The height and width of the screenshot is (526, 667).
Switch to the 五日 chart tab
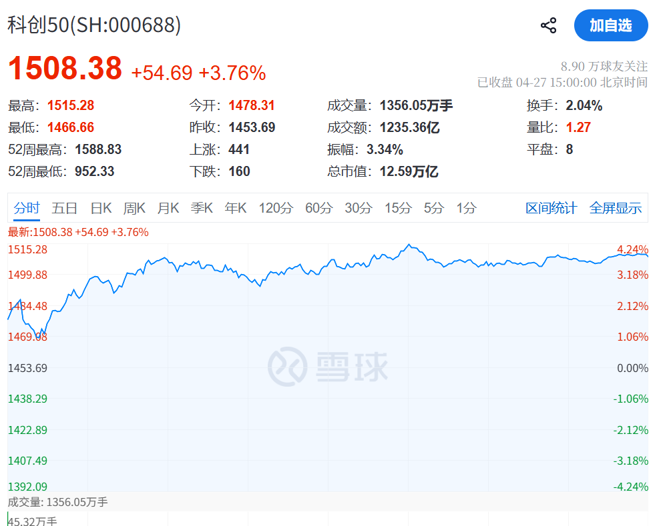tap(65, 208)
